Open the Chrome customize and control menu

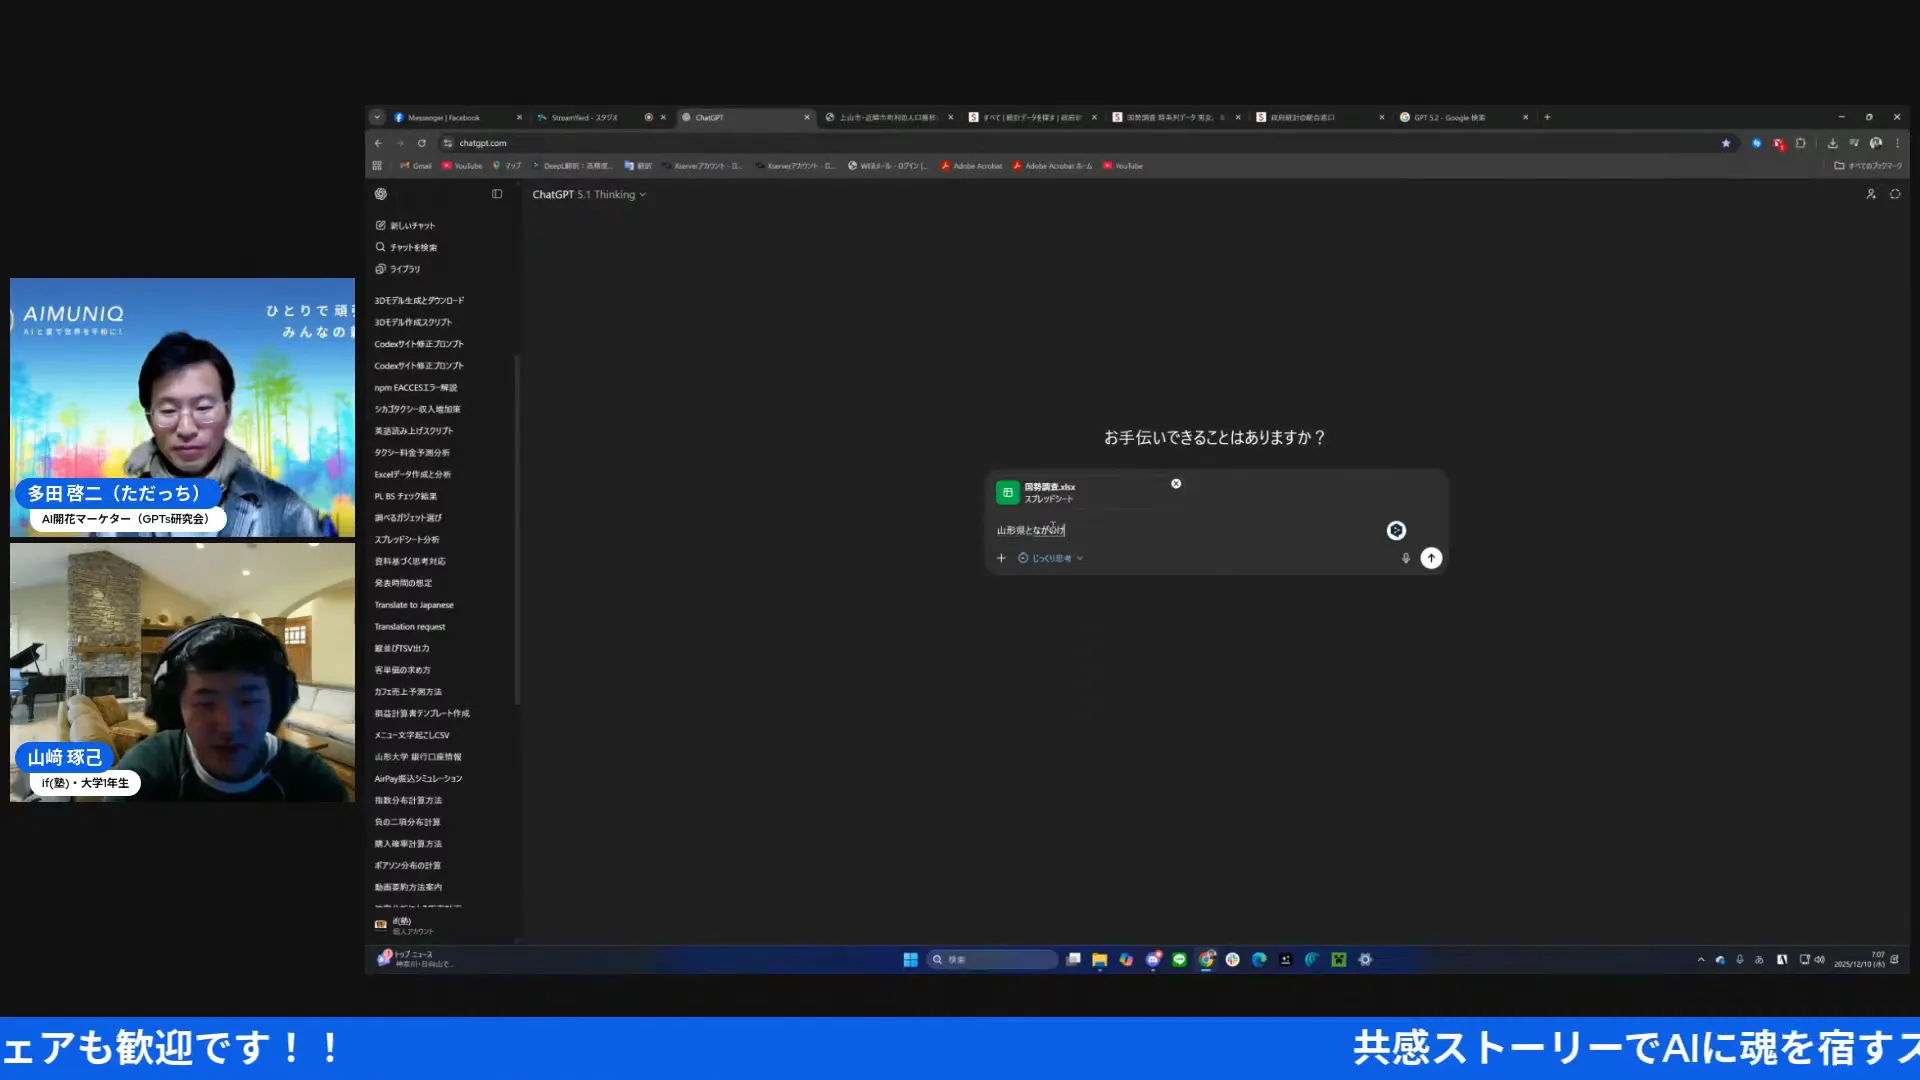(1897, 143)
